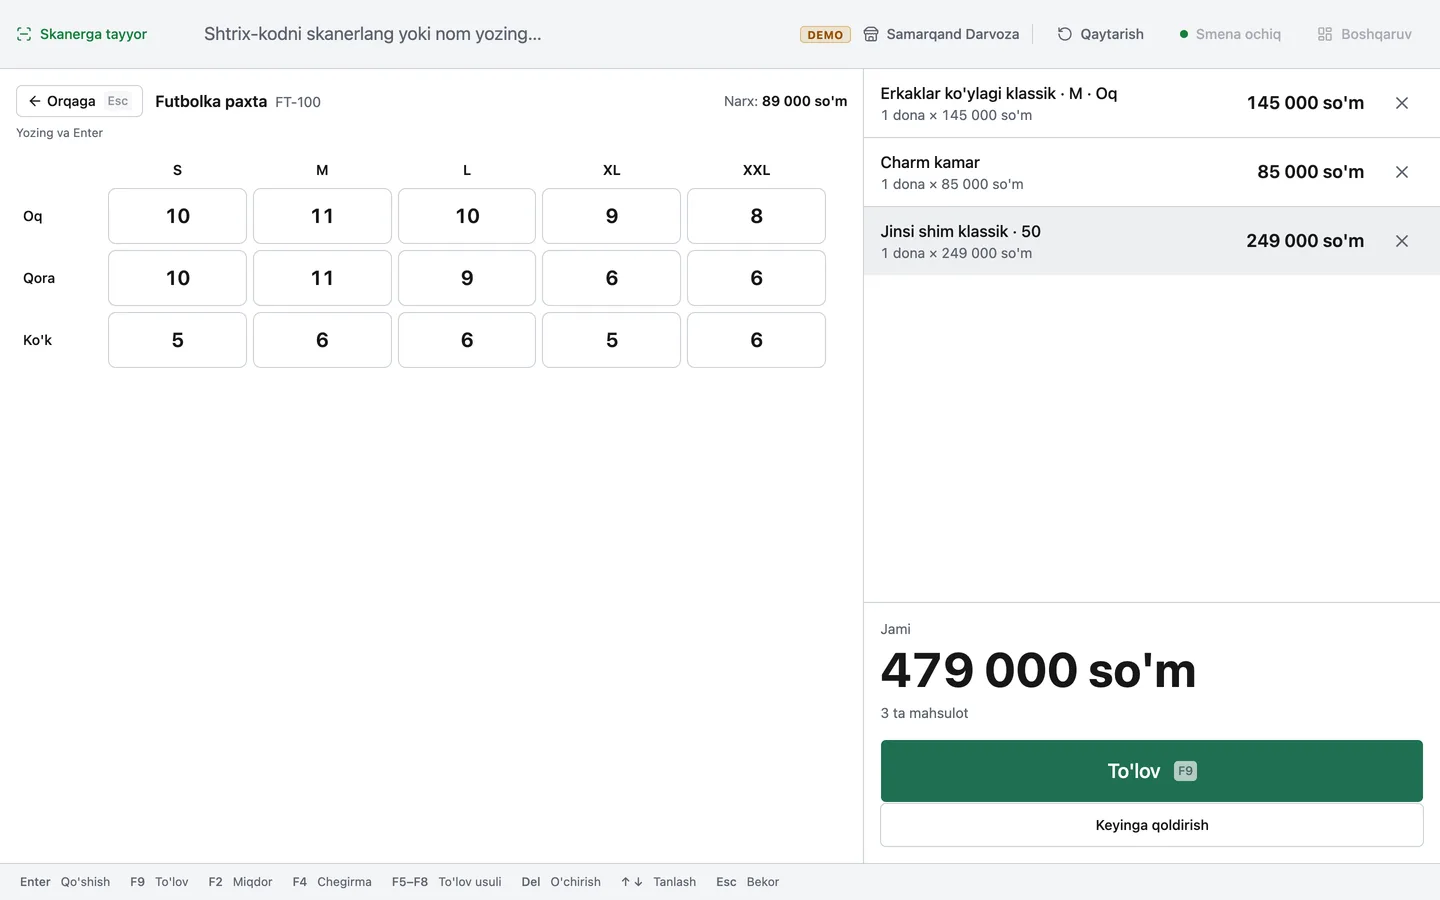This screenshot has width=1440, height=900.
Task: Delete Jinsi shim klassik cart line
Action: pos(1402,241)
